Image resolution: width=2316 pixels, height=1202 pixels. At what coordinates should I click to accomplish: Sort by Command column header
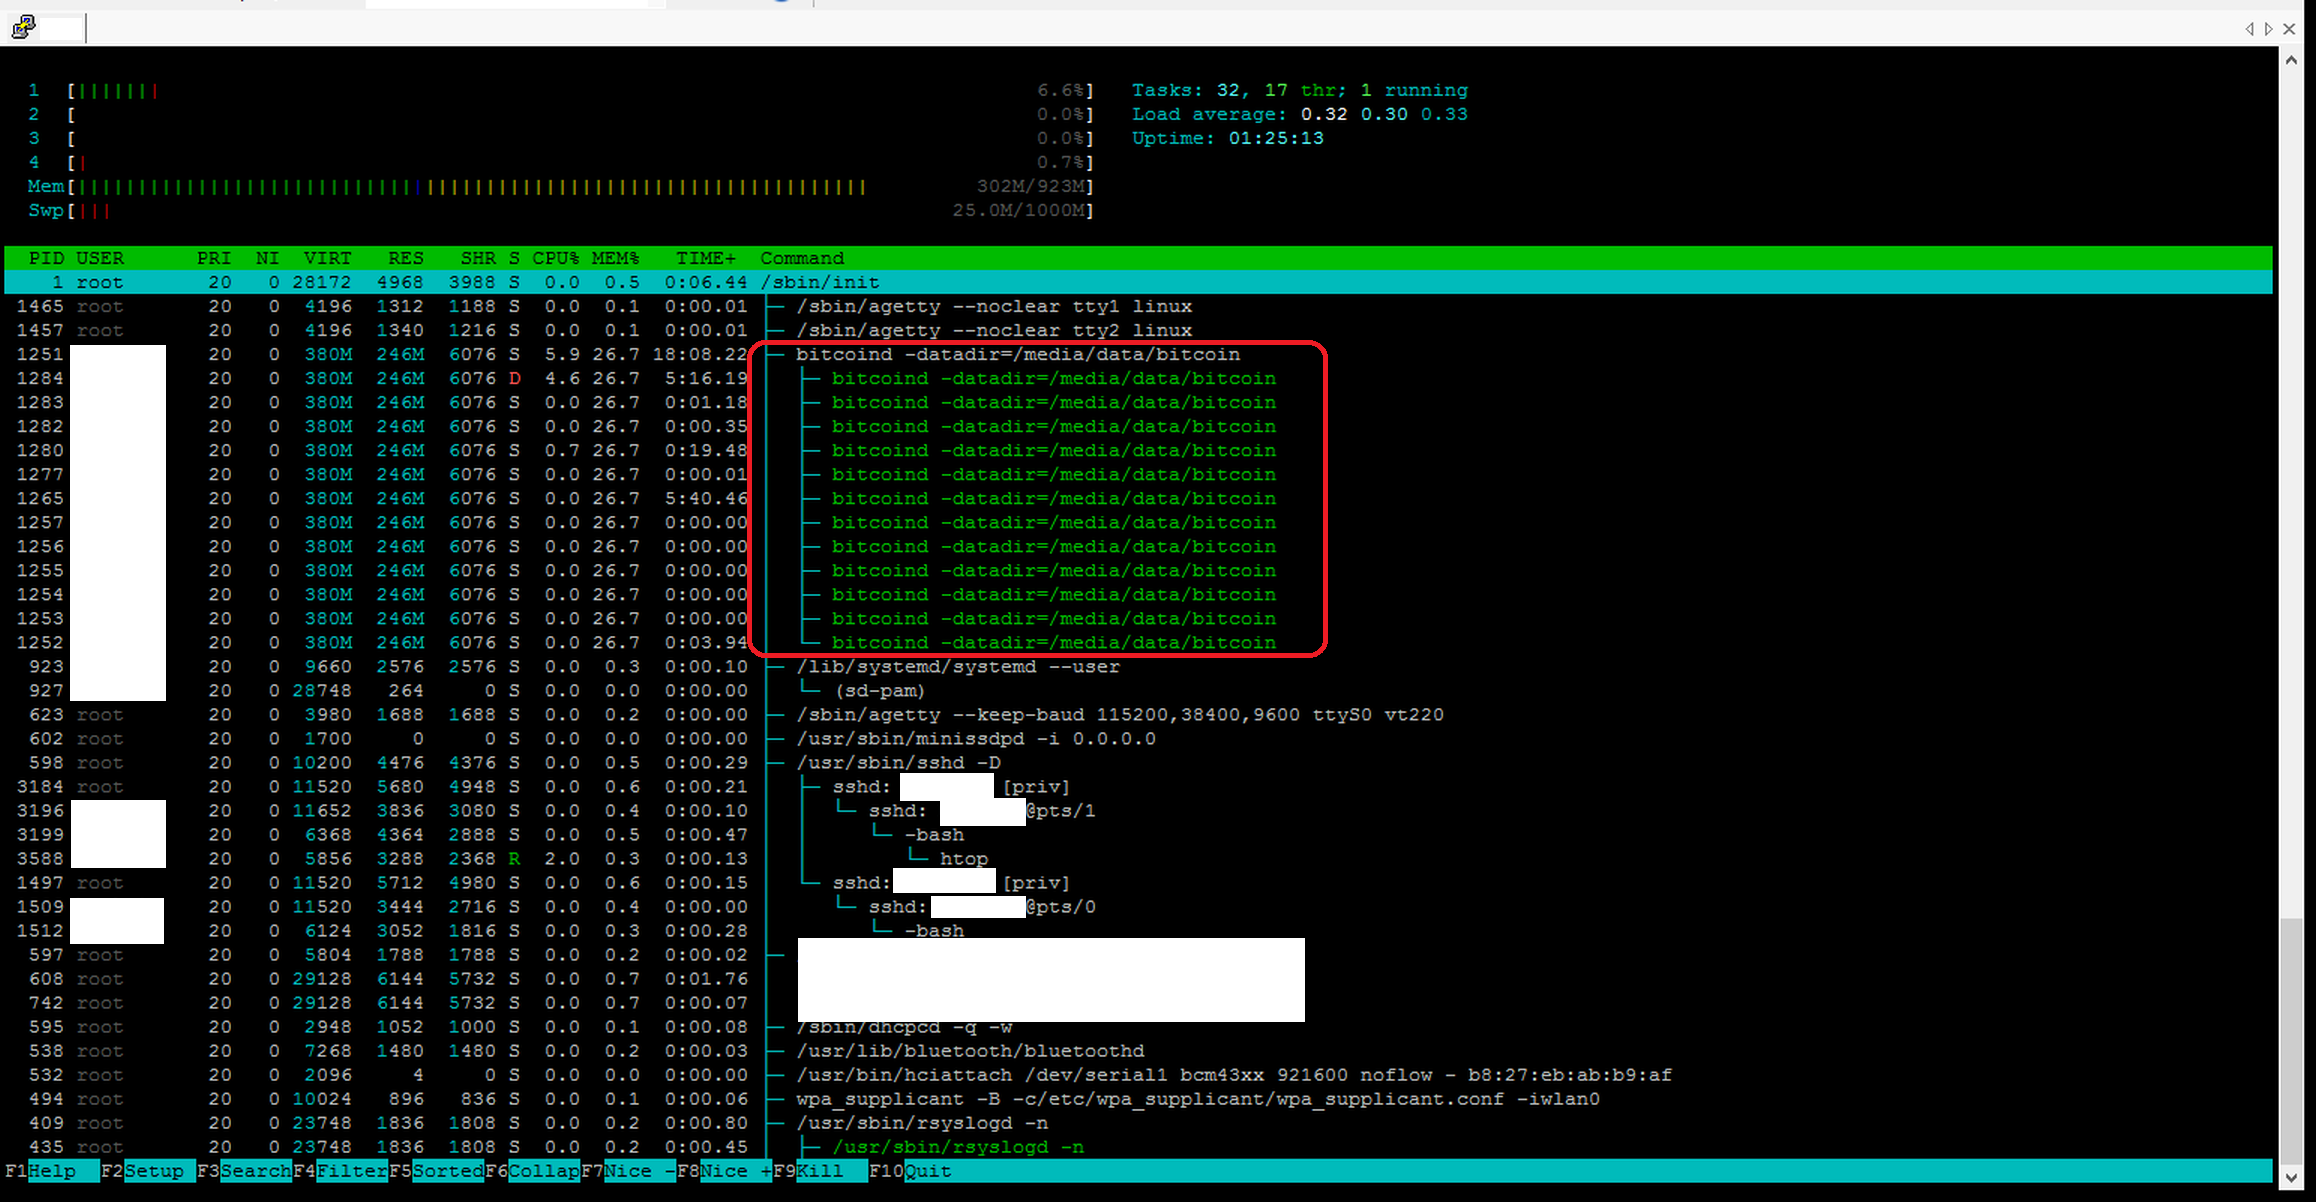pos(802,258)
